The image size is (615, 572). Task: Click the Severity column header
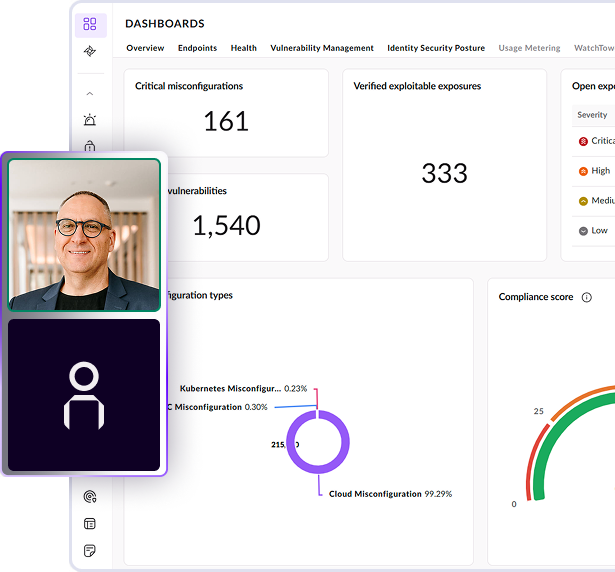pyautogui.click(x=592, y=115)
